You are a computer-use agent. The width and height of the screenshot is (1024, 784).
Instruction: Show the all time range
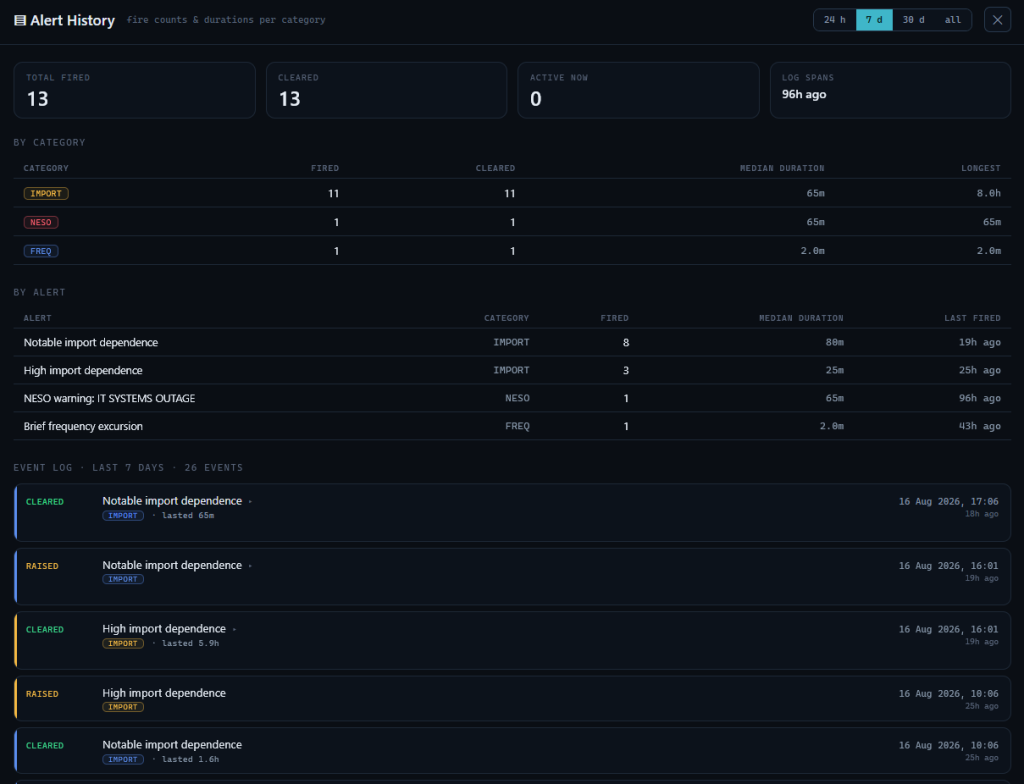point(952,20)
